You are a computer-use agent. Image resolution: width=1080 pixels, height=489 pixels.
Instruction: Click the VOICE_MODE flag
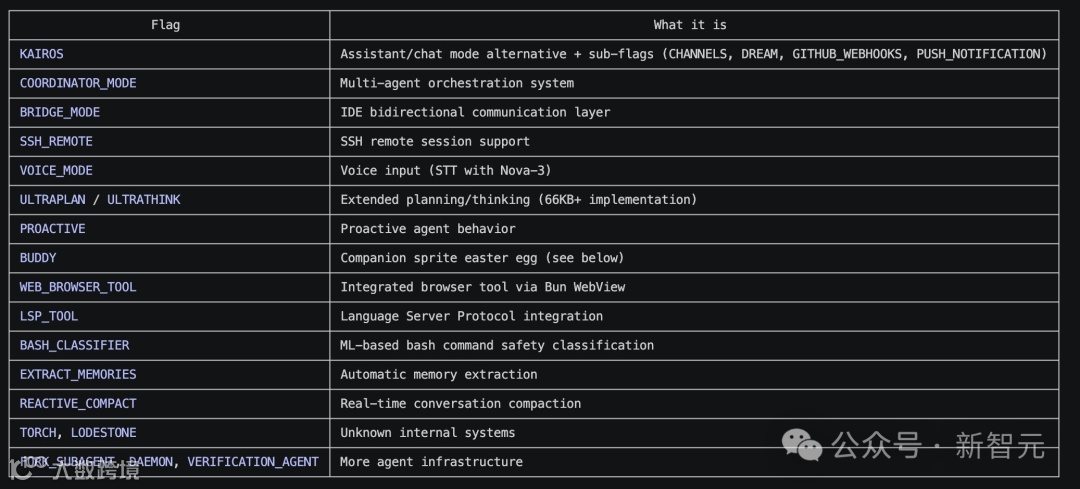click(x=56, y=170)
